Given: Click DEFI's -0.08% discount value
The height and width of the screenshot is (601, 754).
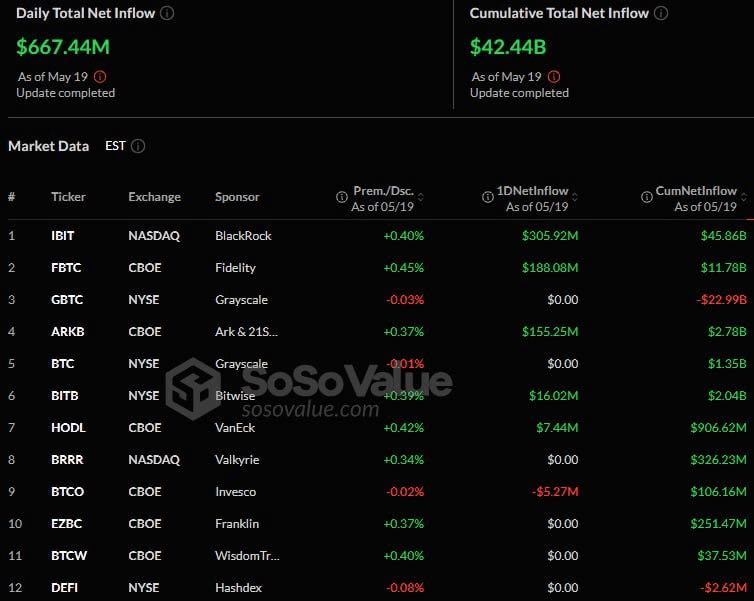Looking at the screenshot, I should [405, 588].
